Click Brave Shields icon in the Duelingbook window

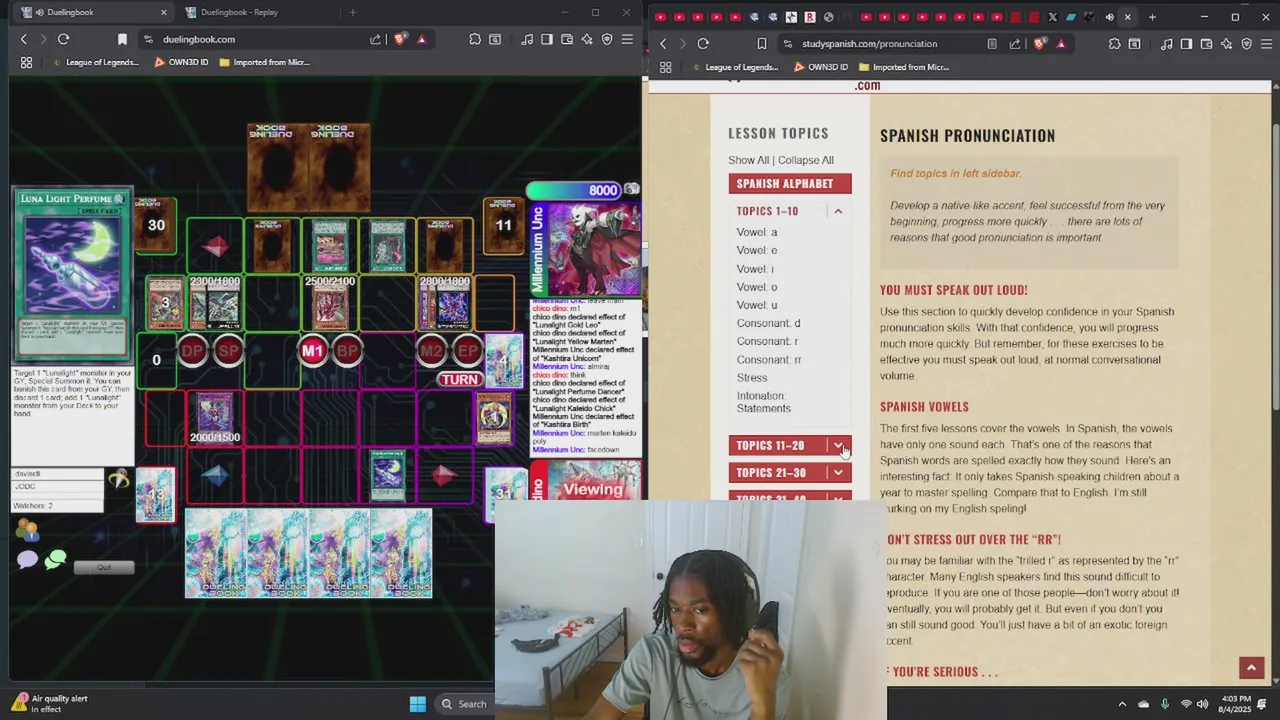click(x=400, y=39)
